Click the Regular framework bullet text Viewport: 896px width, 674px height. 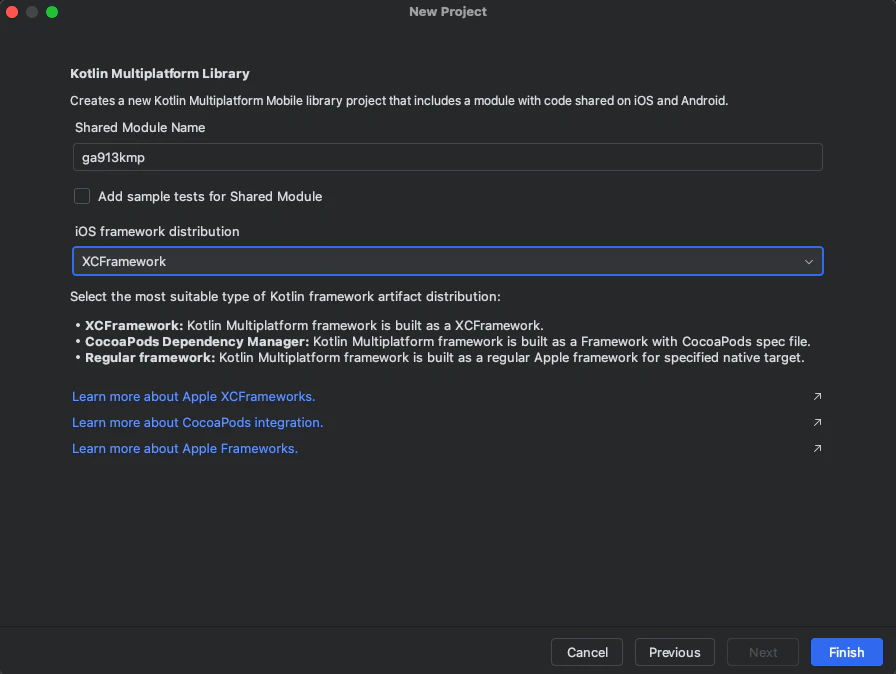[445, 358]
